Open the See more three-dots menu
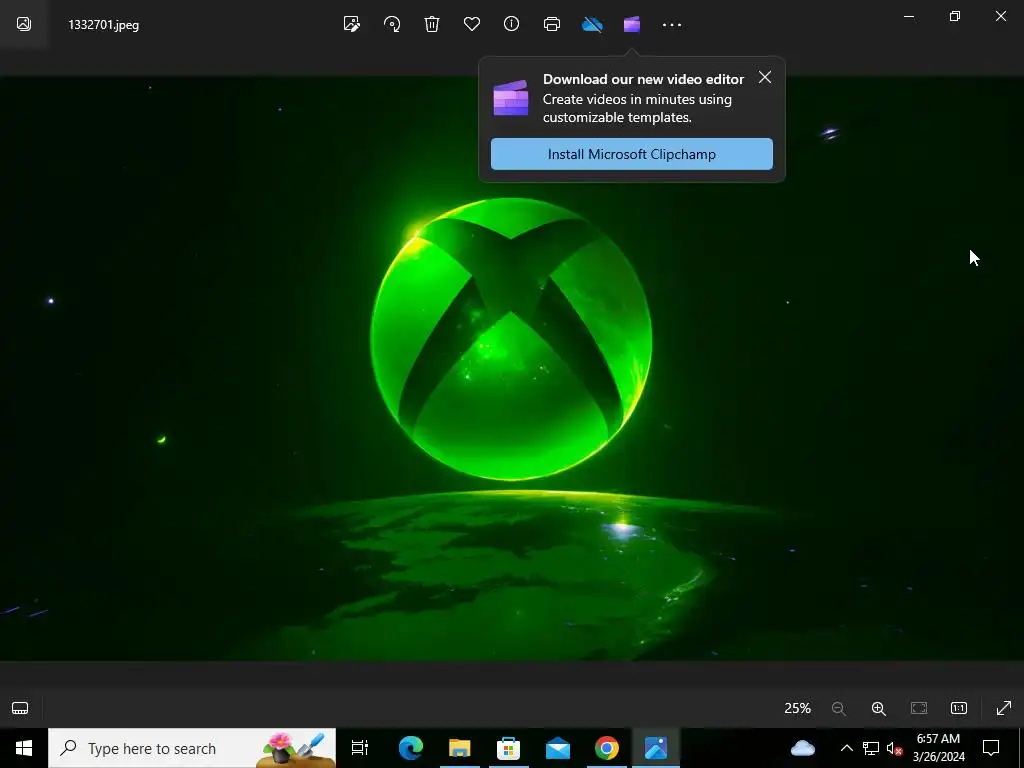 pyautogui.click(x=672, y=25)
